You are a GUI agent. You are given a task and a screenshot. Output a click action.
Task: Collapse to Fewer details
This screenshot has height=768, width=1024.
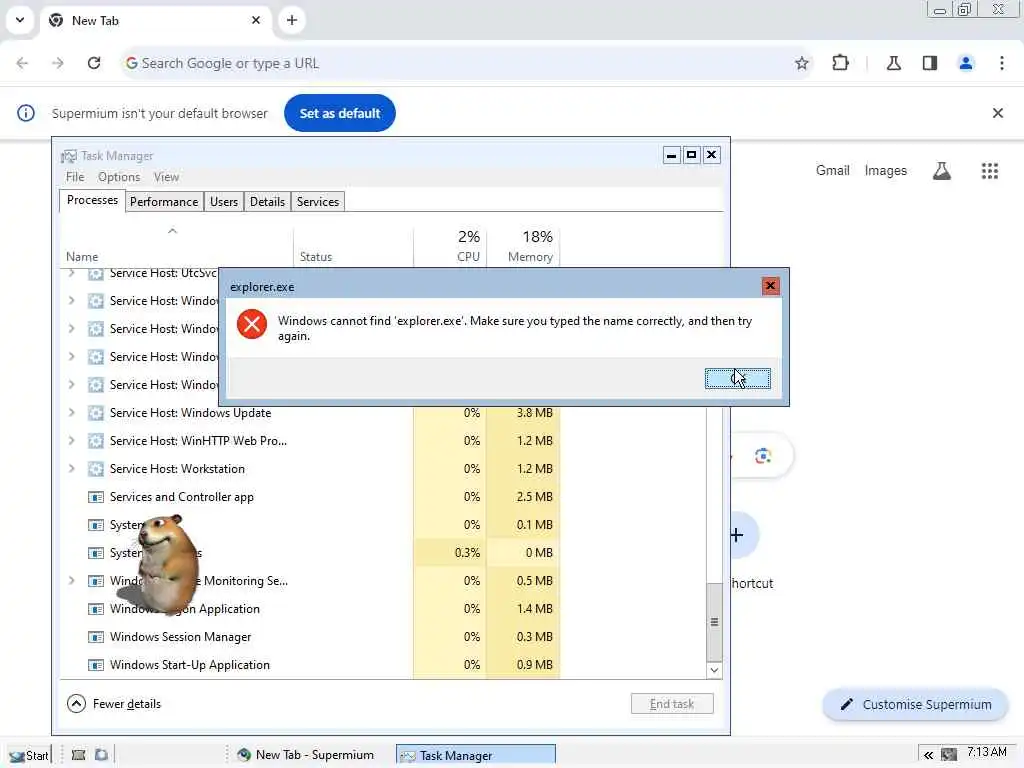(x=114, y=703)
